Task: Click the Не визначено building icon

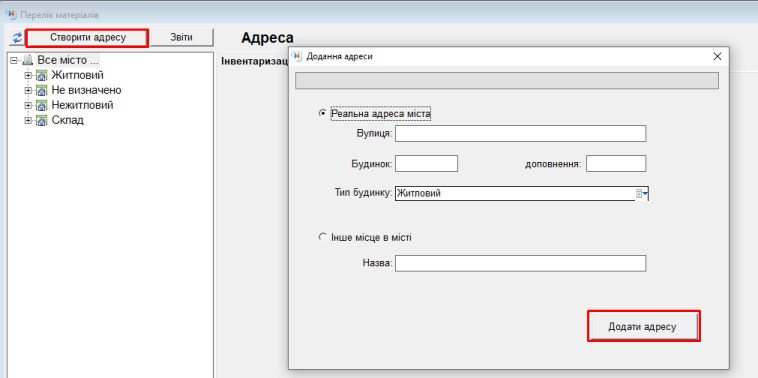Action: (42, 91)
